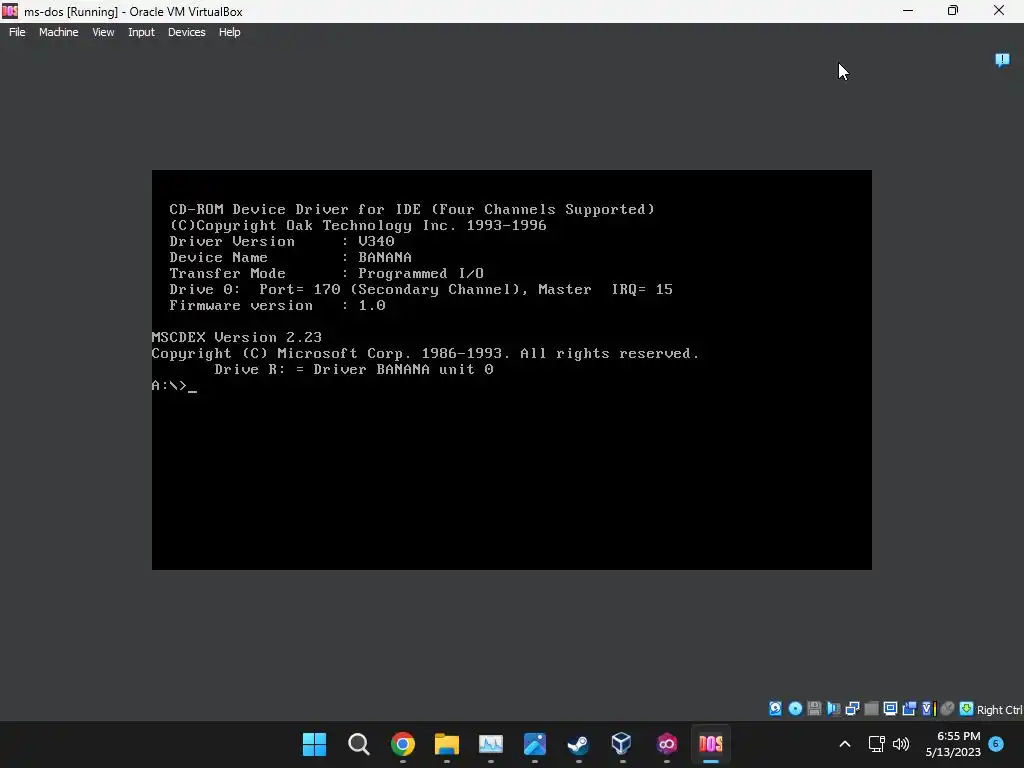Click the virtualization features V indicator
Image resolution: width=1024 pixels, height=768 pixels.
point(929,709)
